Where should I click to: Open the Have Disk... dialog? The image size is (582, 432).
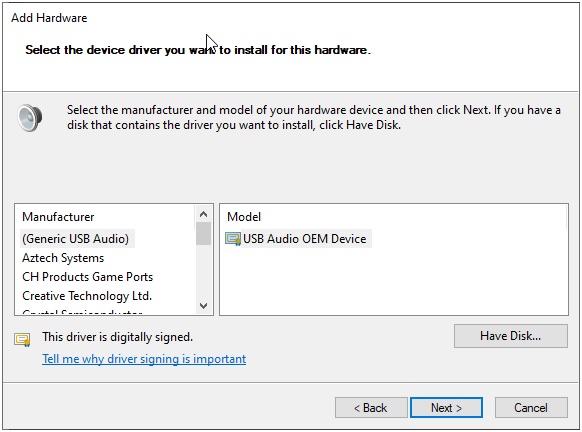(510, 336)
